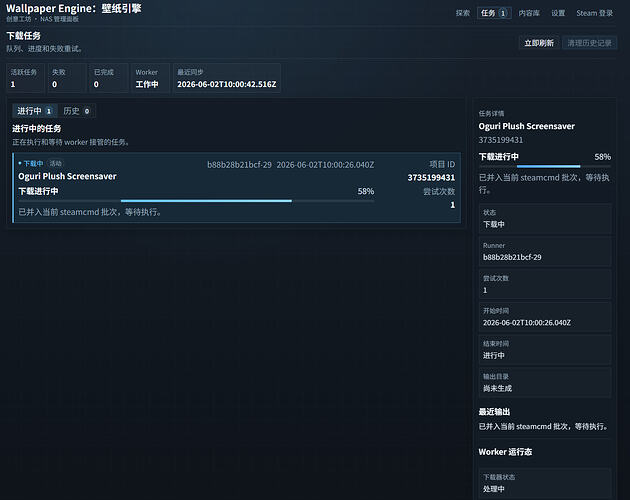Click the Runner value b88b28b21bcf-29 in details

512,257
